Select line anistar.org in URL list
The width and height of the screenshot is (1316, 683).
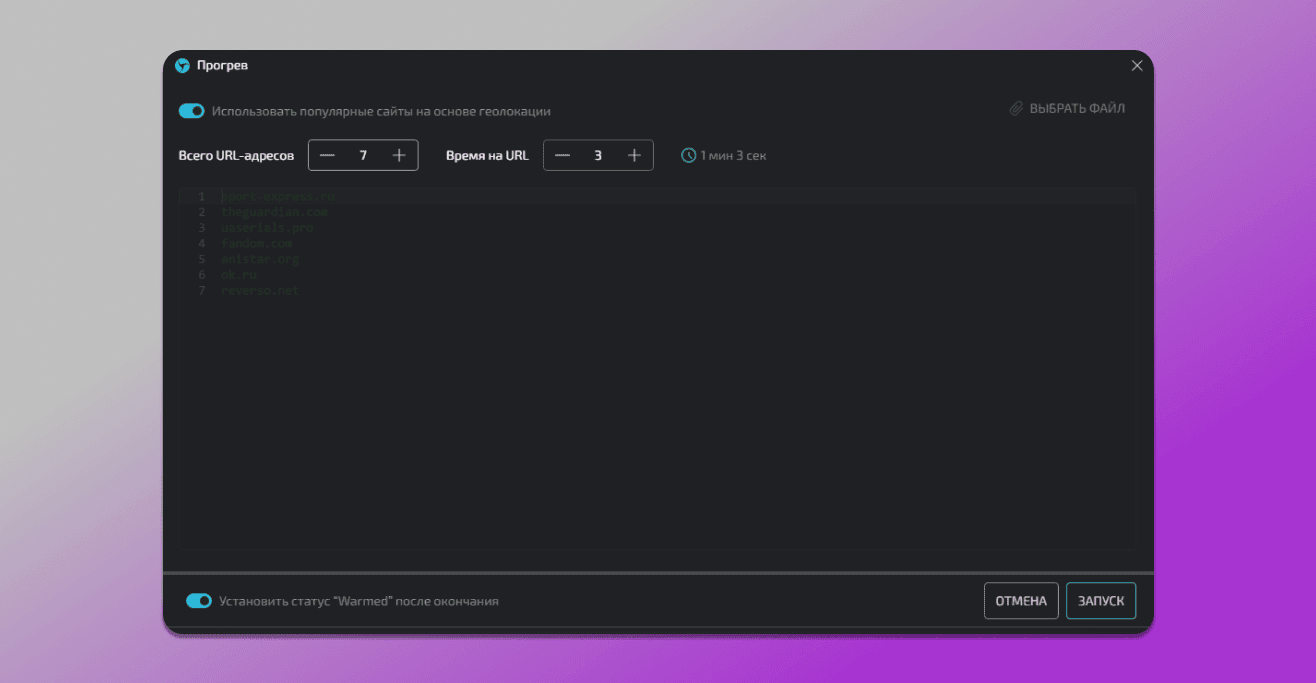point(260,259)
